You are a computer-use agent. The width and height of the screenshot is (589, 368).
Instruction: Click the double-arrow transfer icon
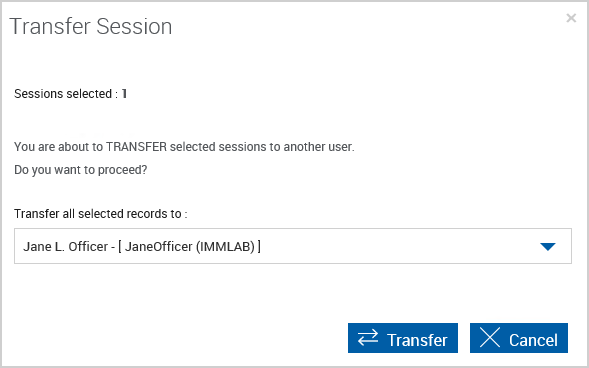[368, 338]
